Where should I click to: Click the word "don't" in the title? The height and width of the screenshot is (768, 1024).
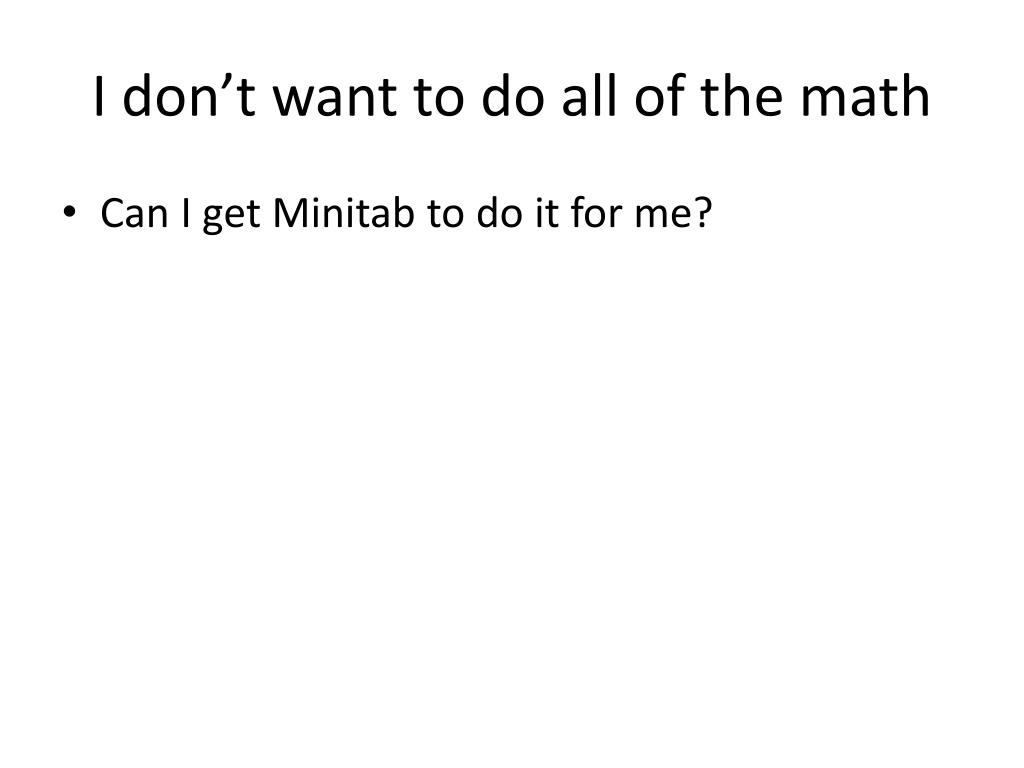pos(189,96)
